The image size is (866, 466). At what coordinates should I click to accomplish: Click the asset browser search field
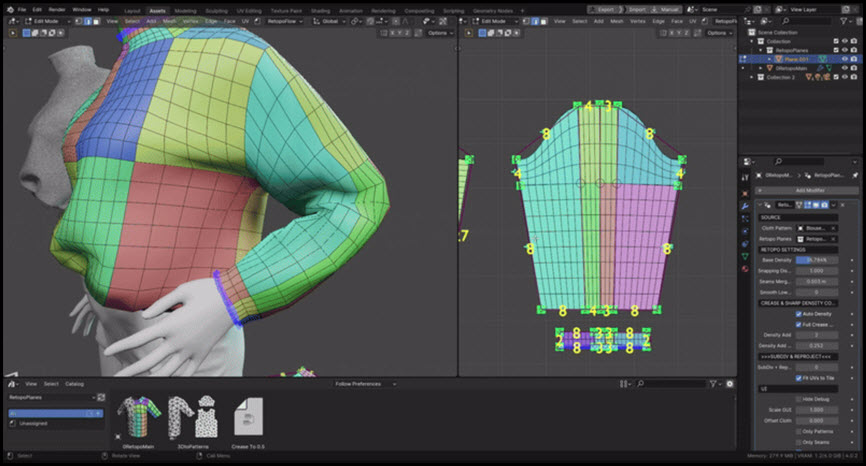pyautogui.click(x=672, y=384)
